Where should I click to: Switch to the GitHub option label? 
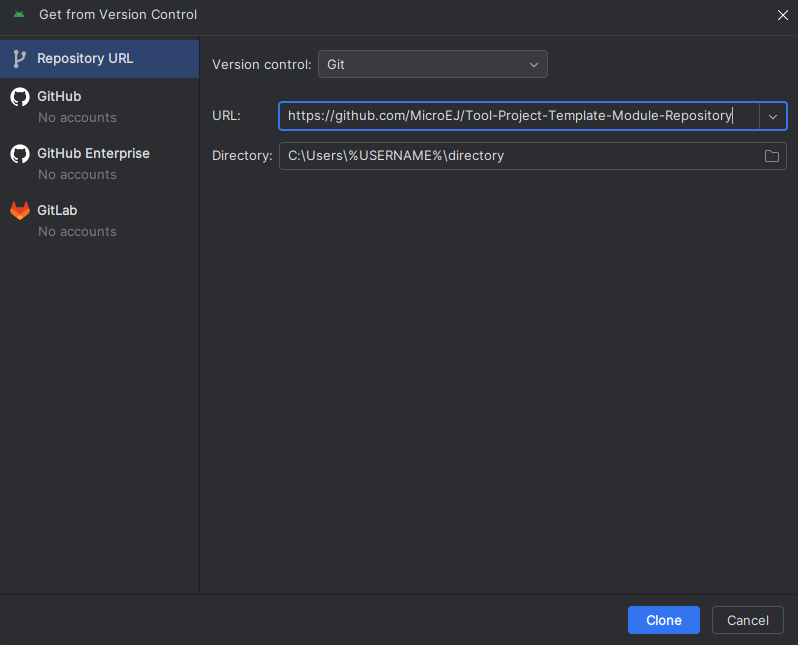pyautogui.click(x=59, y=97)
